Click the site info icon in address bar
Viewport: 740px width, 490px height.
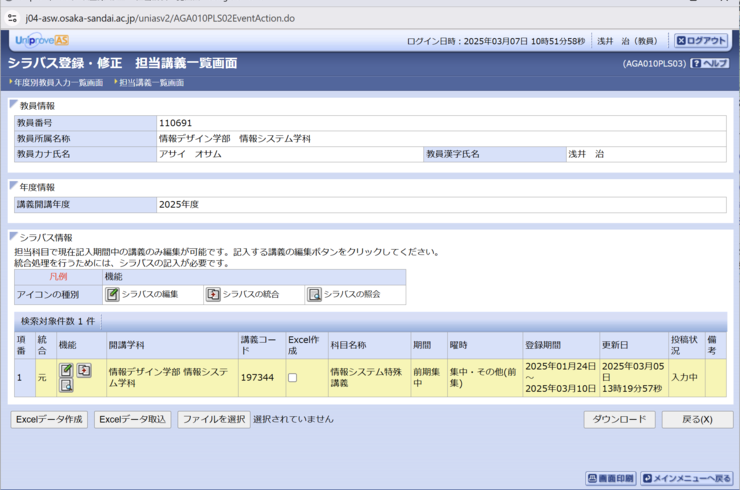(12, 18)
